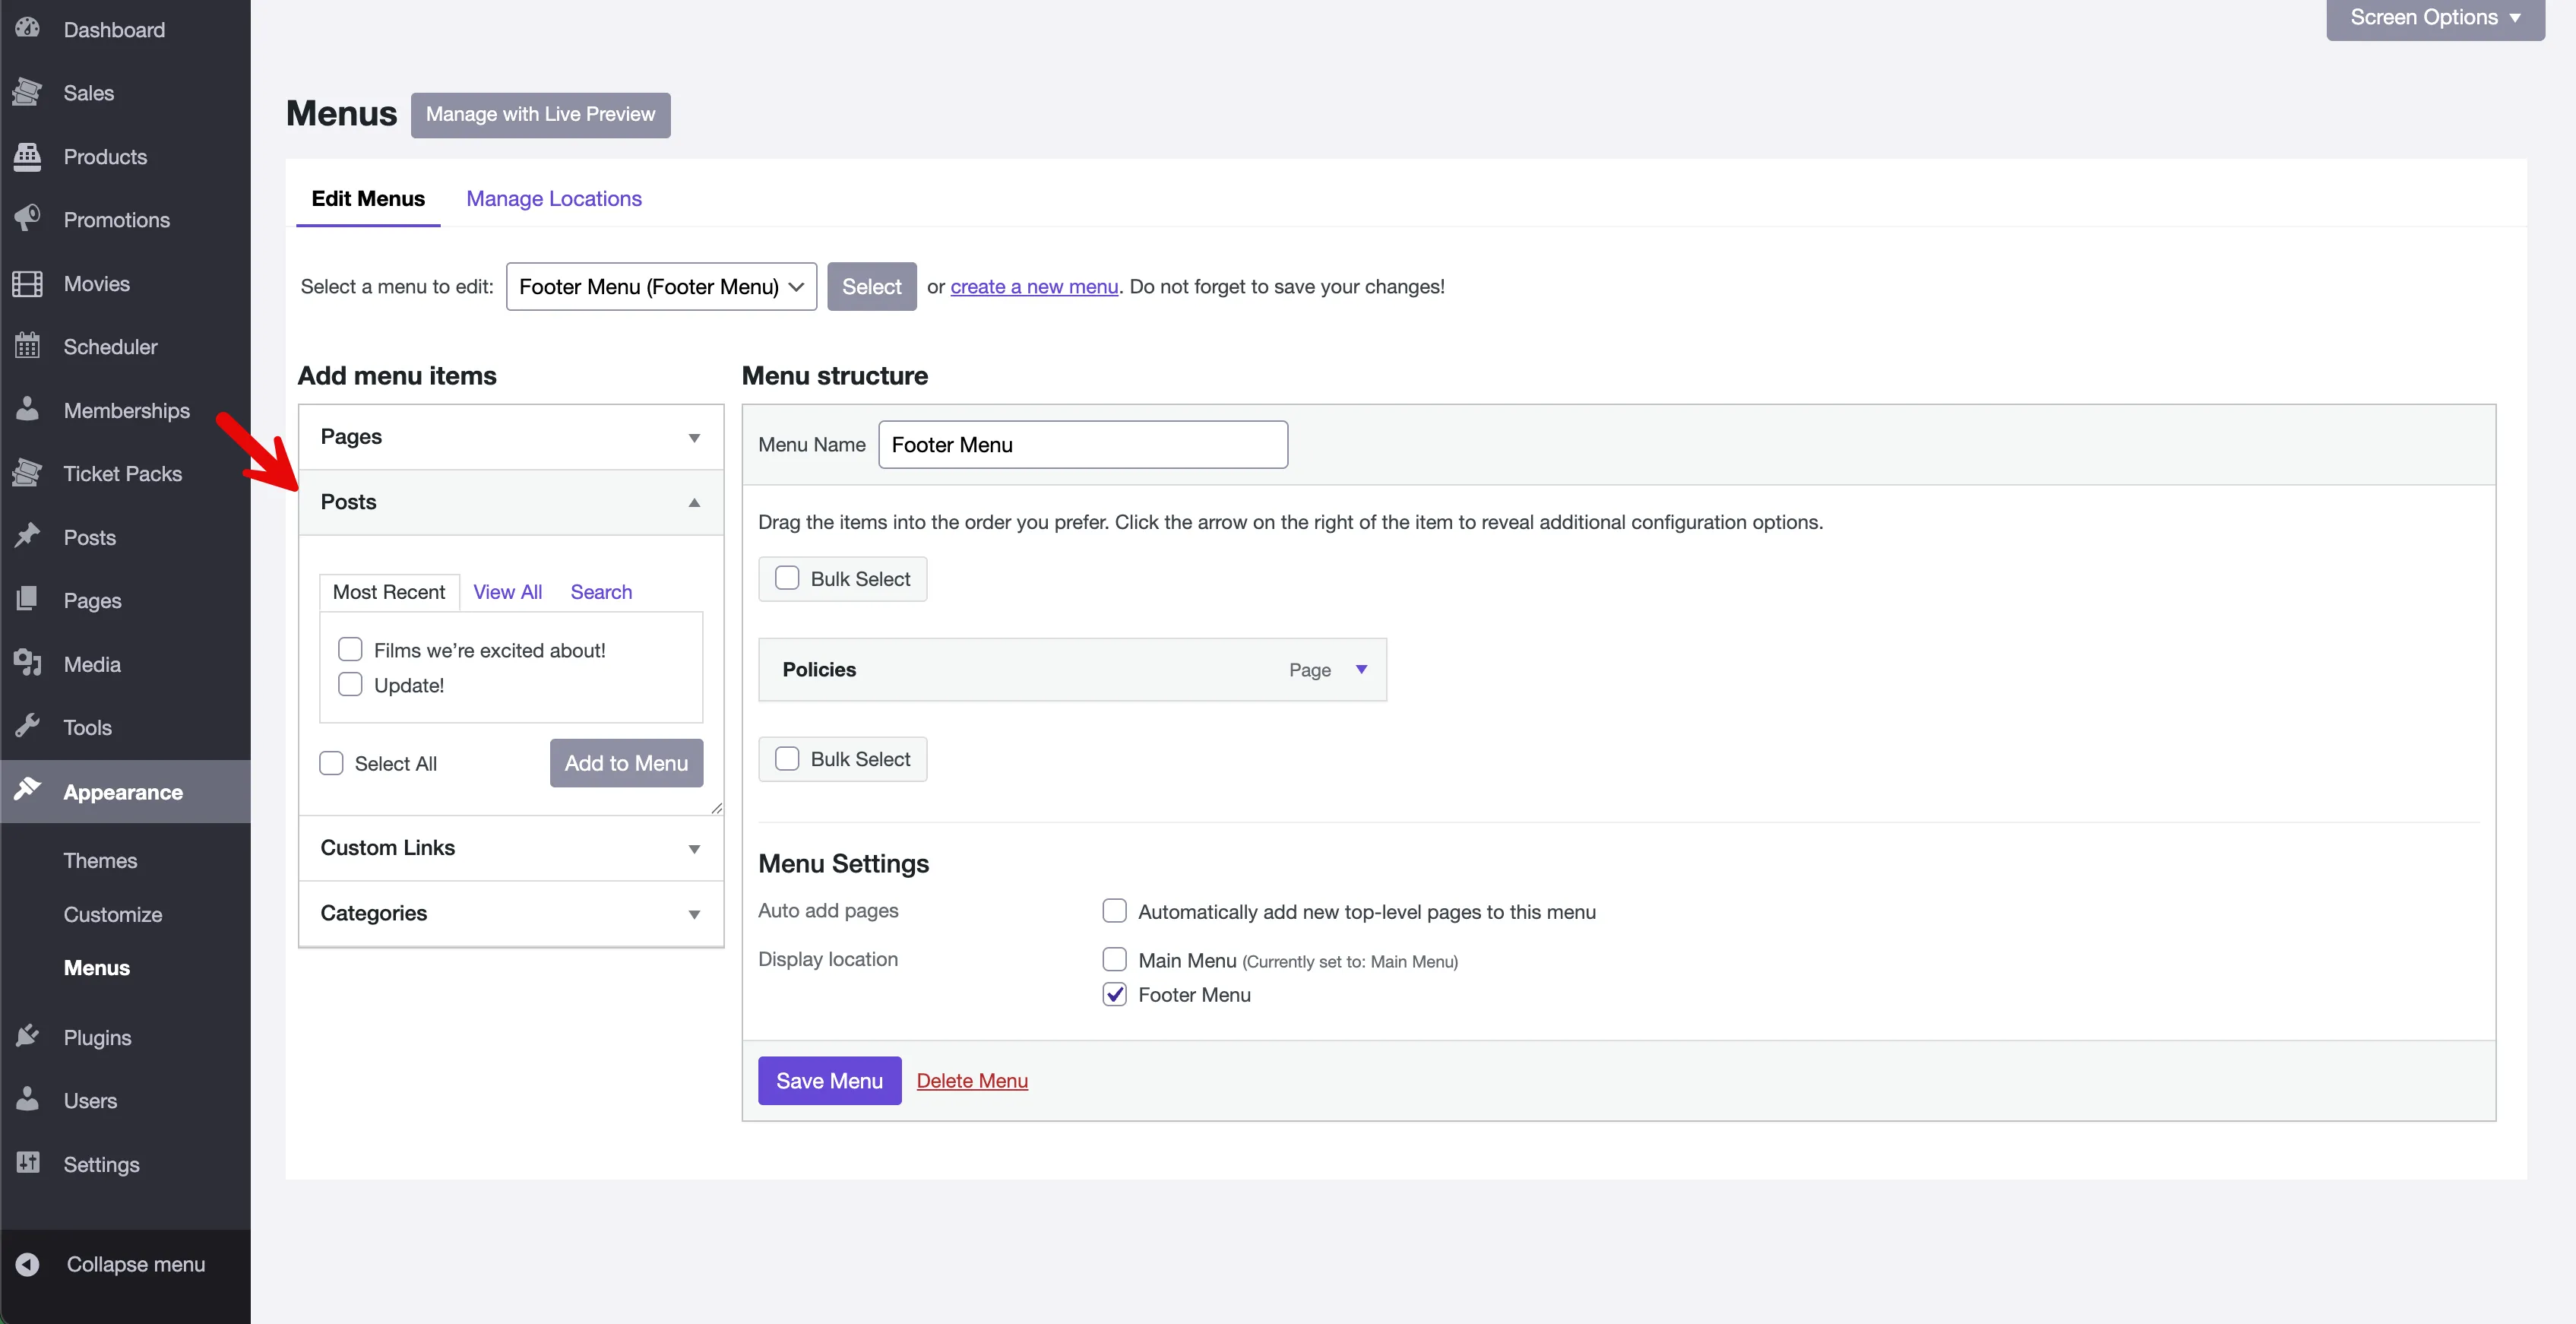Click Manage with Live Preview button
The height and width of the screenshot is (1324, 2576).
click(x=540, y=115)
